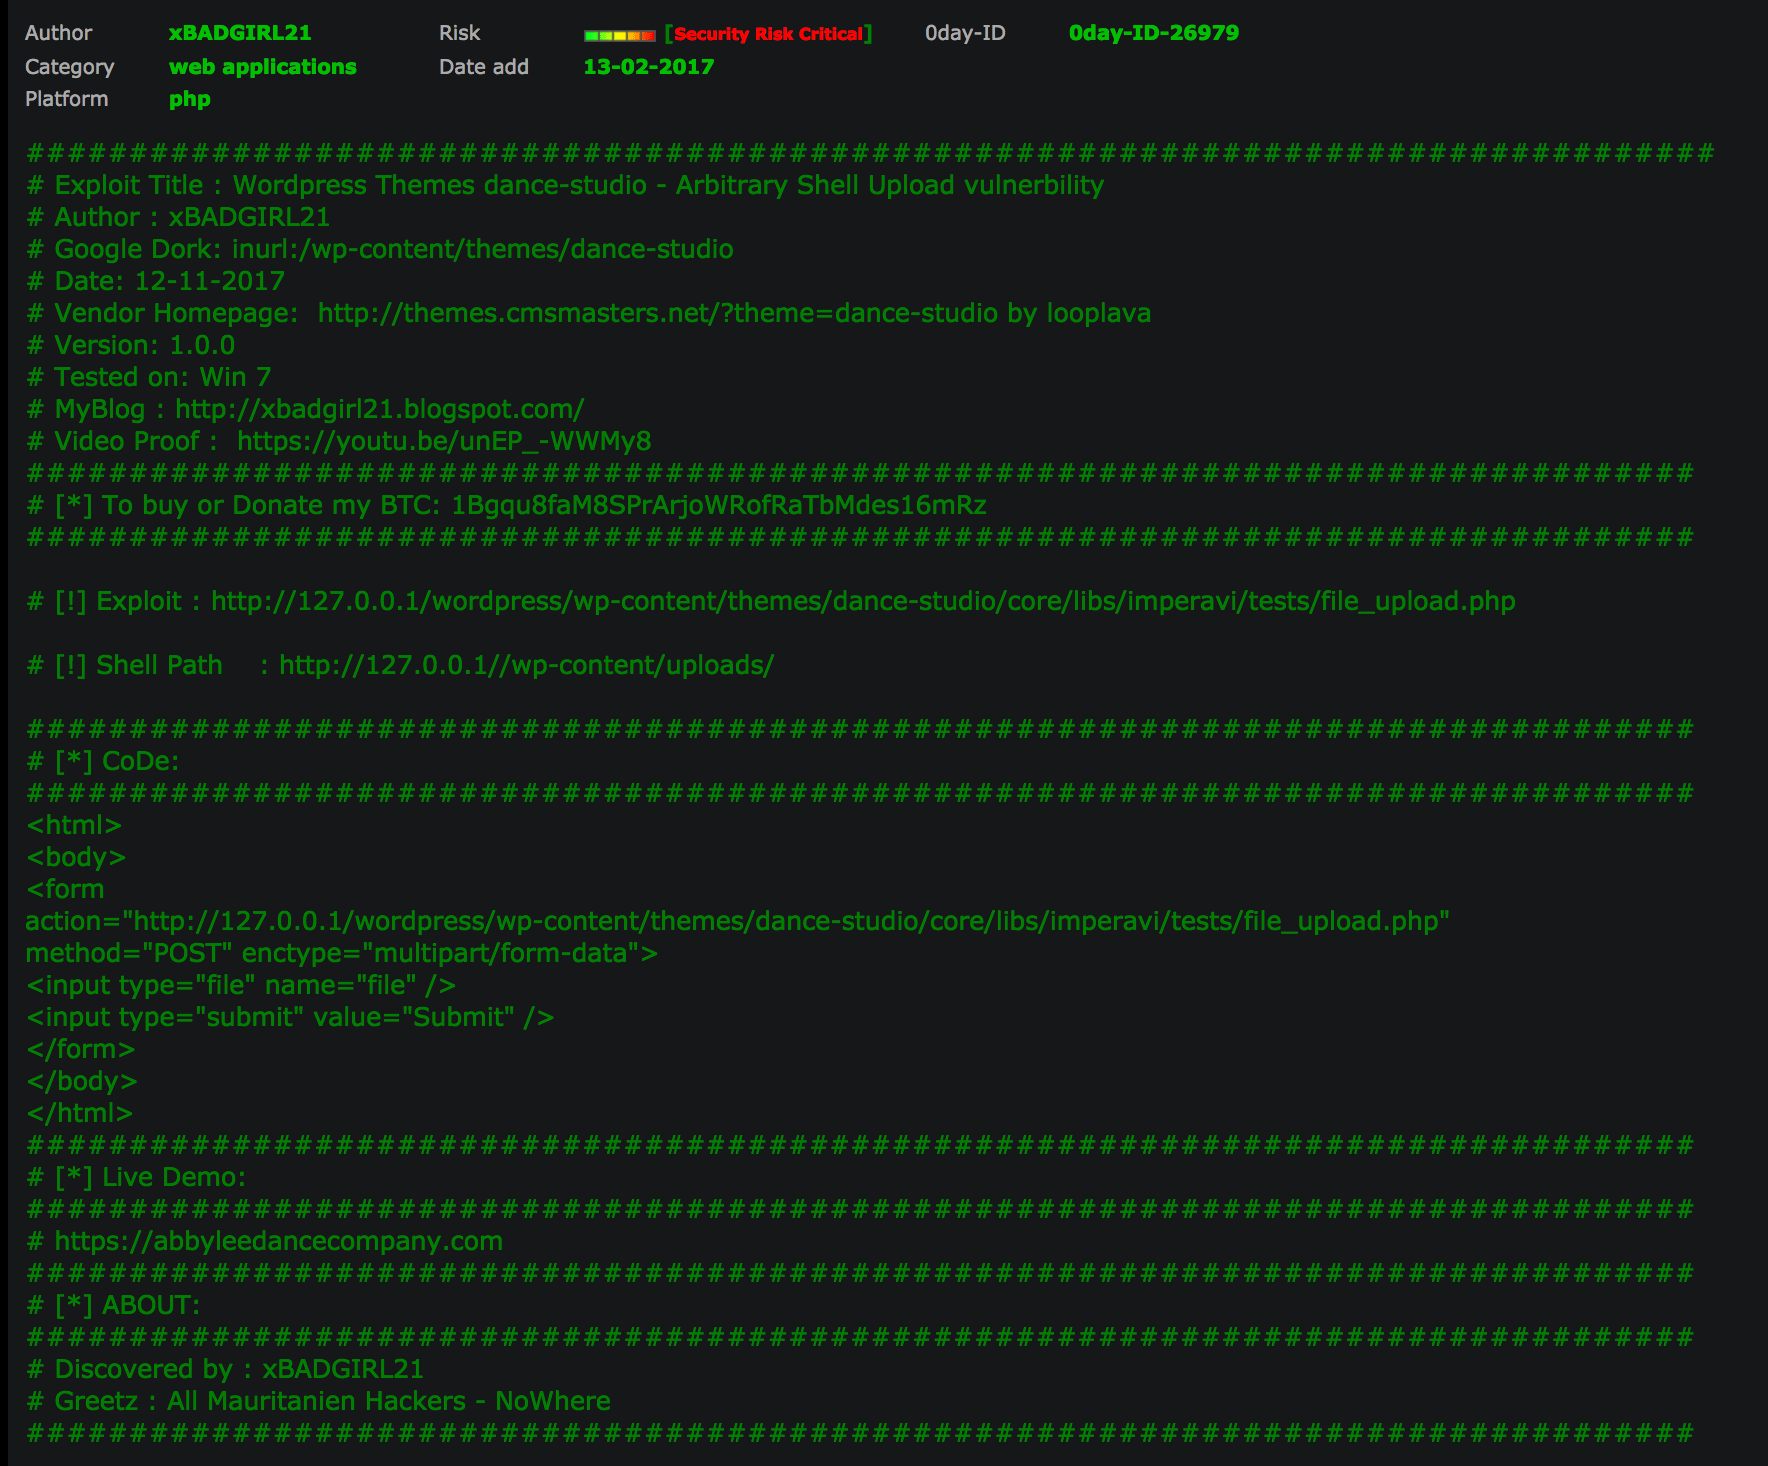1768x1466 pixels.
Task: Click the 0day-ID-26979 identifier
Action: click(1153, 33)
